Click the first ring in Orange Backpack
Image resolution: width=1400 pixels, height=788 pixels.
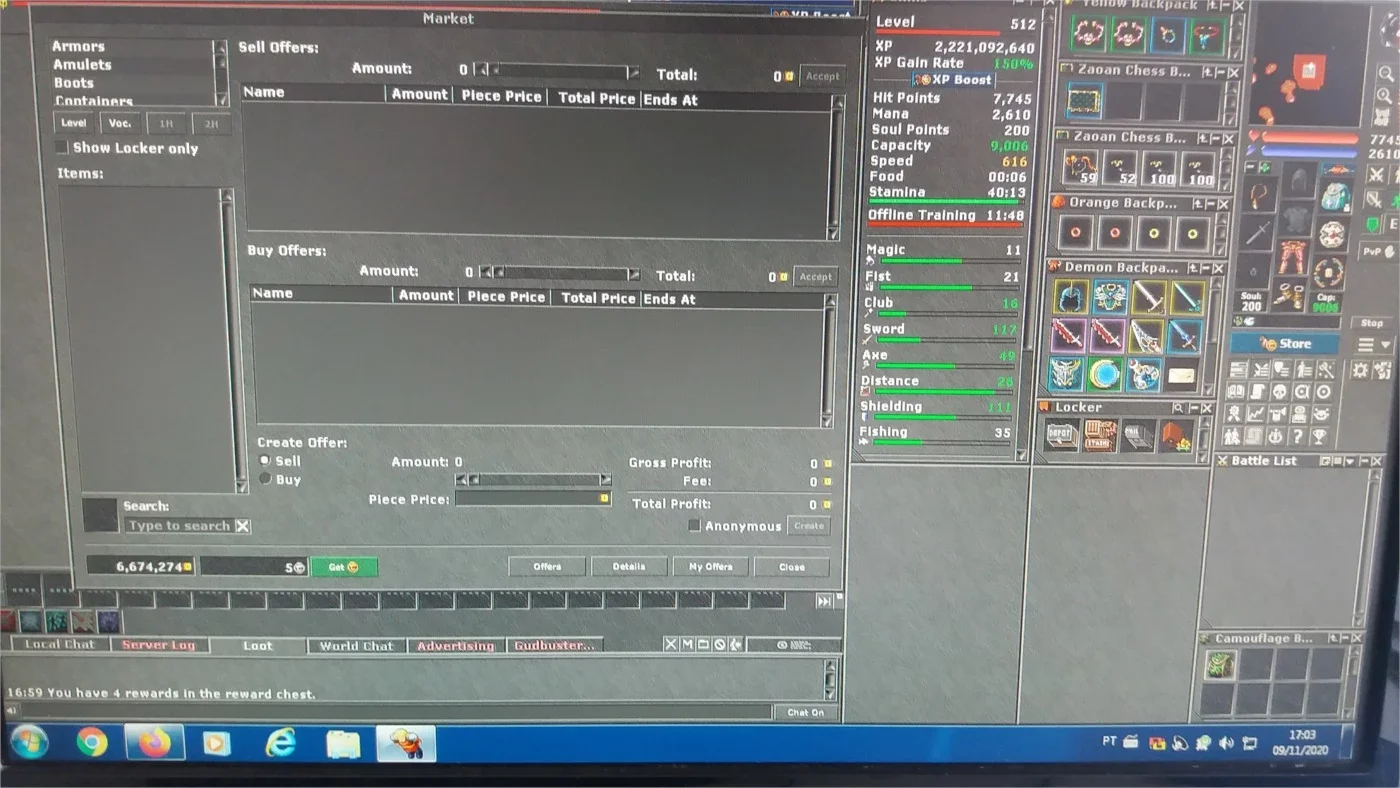[1076, 233]
